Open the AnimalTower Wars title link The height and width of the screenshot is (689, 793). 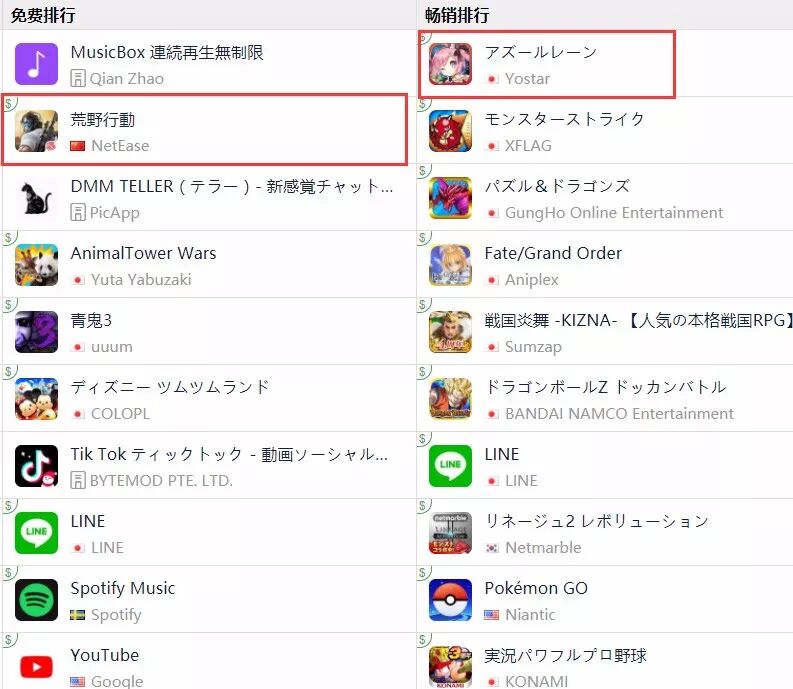144,253
